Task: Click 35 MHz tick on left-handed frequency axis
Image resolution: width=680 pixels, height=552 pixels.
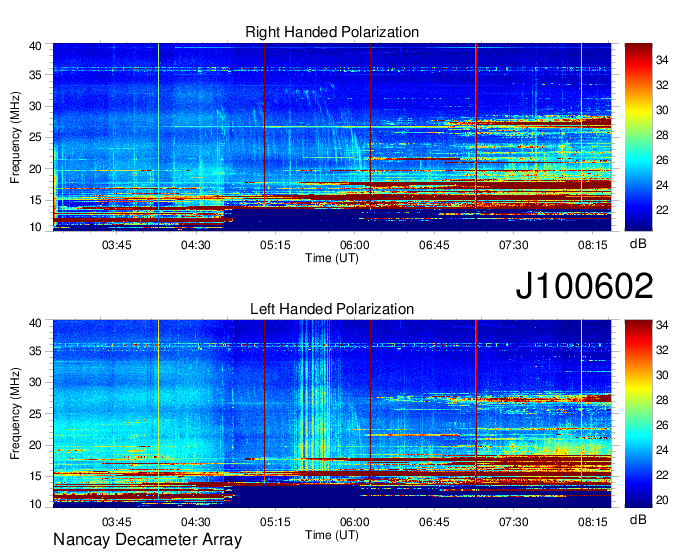Action: (x=35, y=351)
